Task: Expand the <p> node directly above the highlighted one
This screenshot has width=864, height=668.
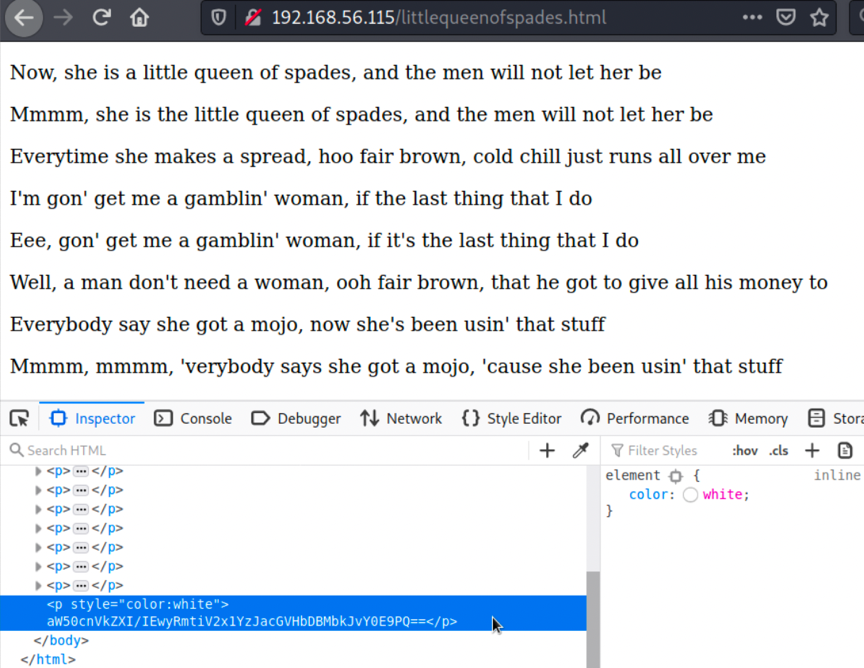Action: point(38,585)
